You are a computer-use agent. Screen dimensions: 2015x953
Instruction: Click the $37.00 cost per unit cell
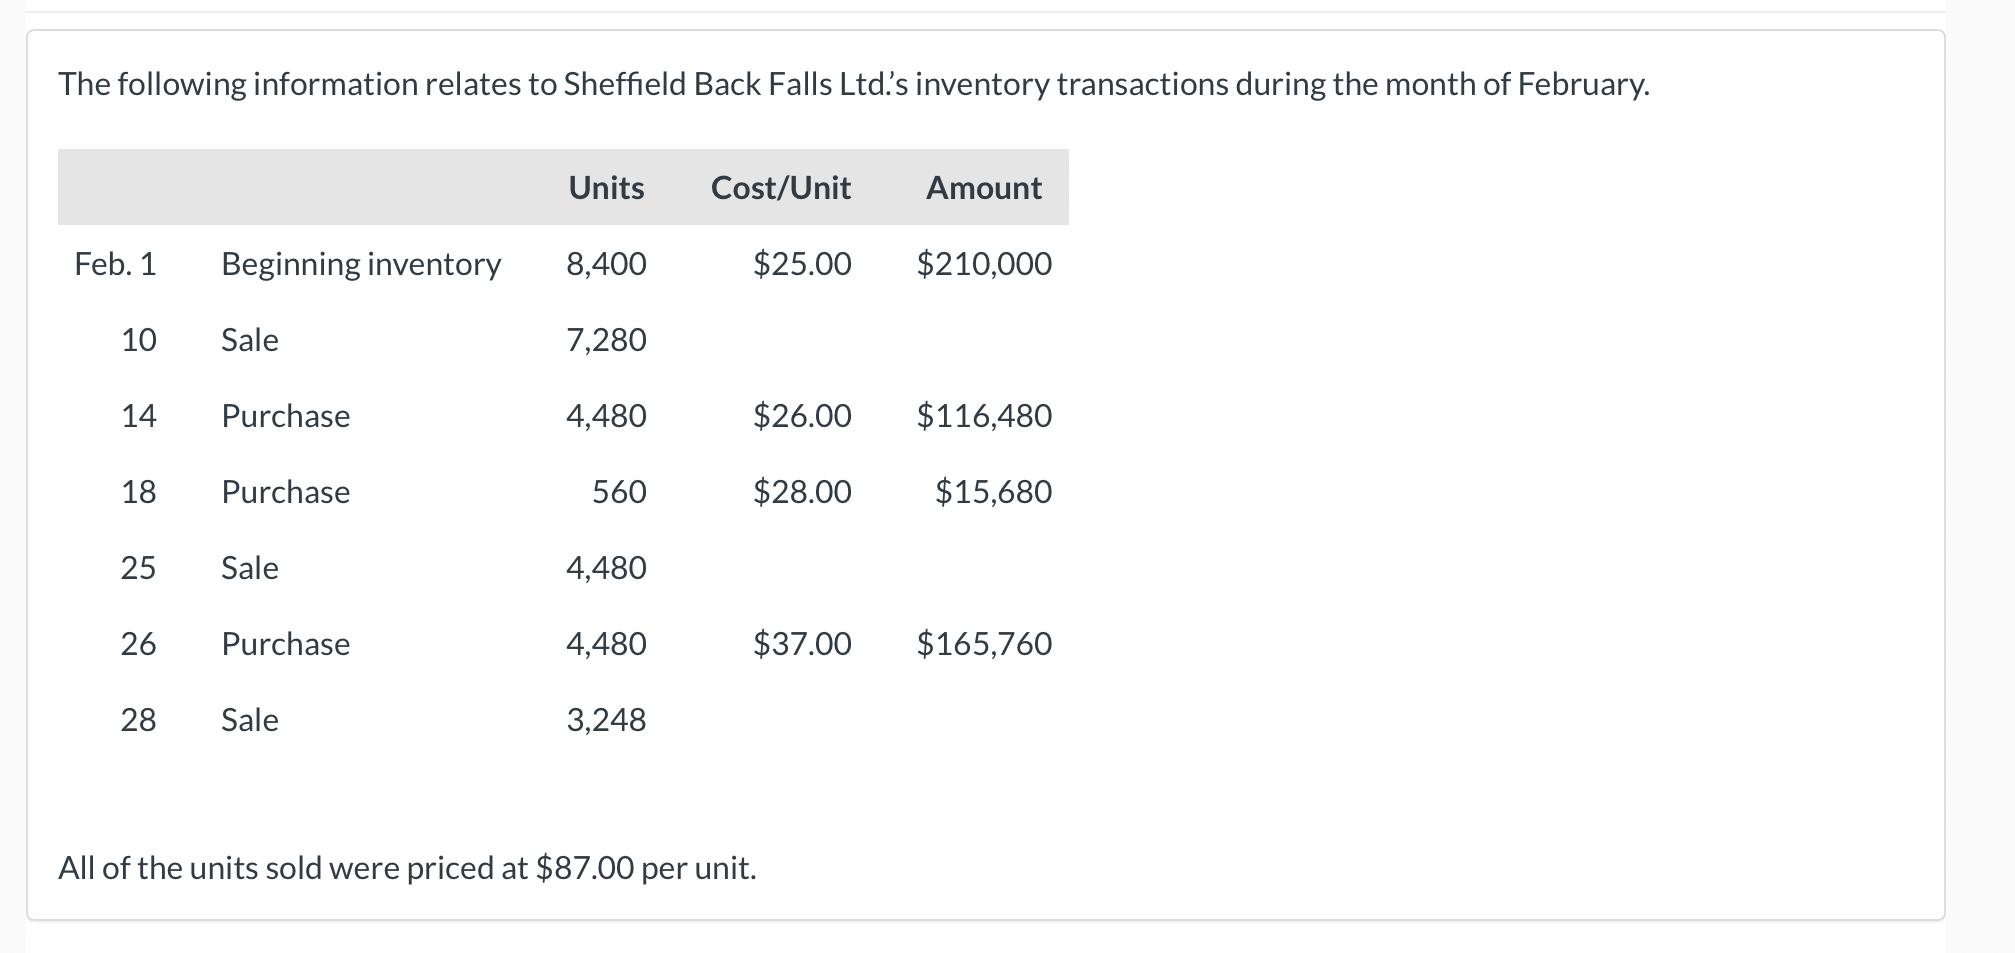(x=802, y=644)
